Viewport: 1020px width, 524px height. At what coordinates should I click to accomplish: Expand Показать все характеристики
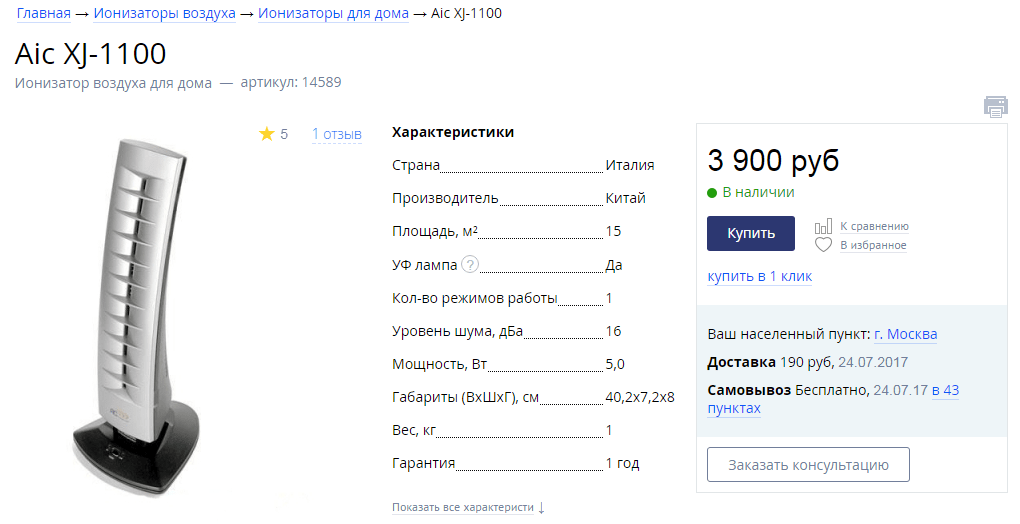(x=463, y=507)
